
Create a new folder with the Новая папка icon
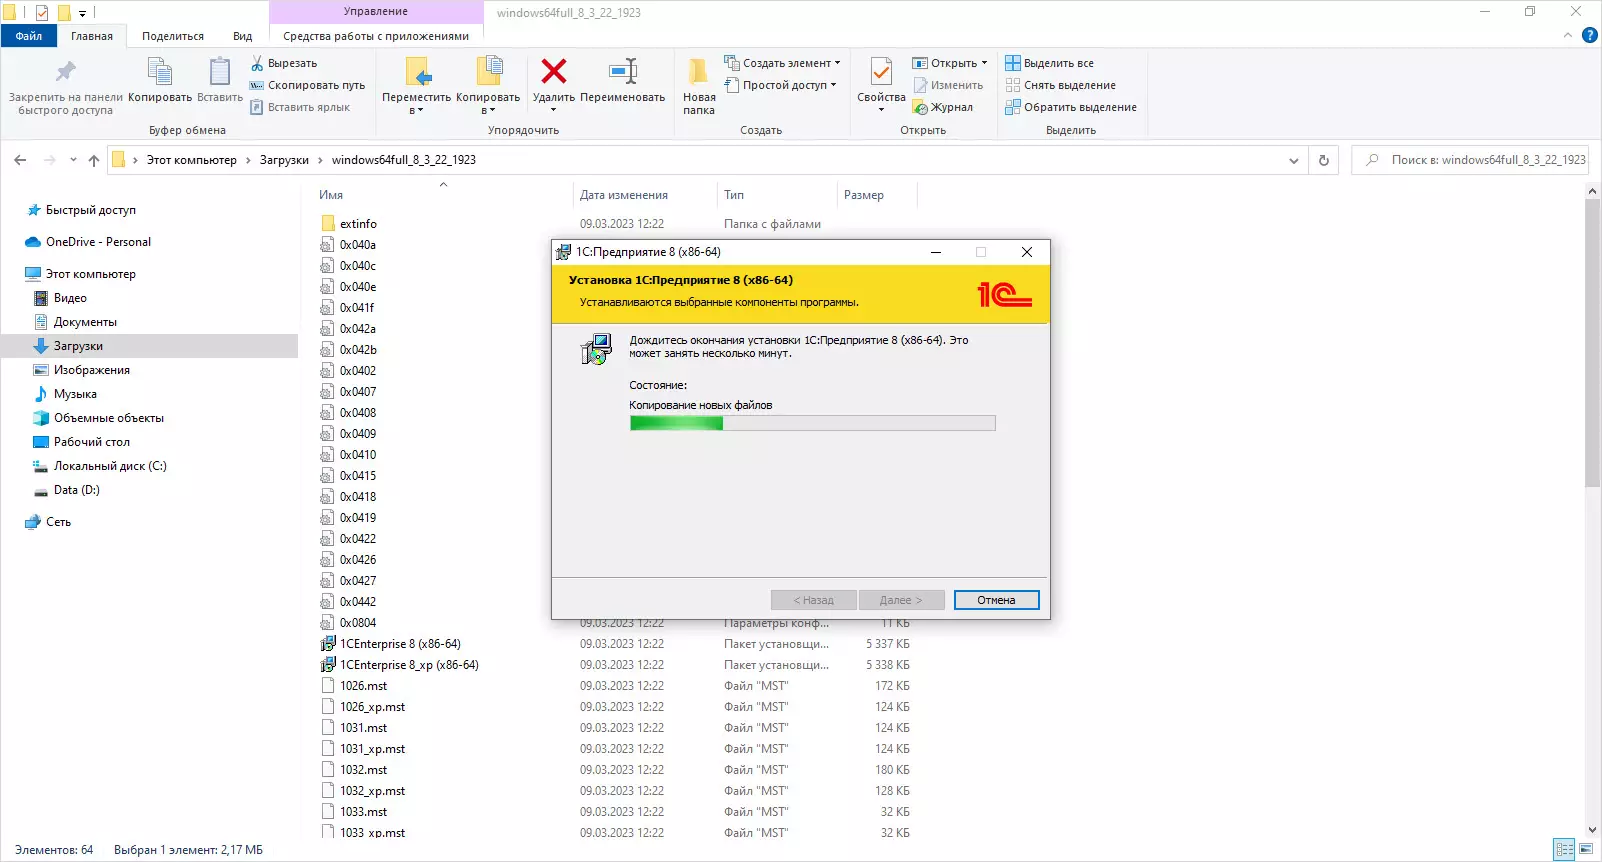point(699,72)
